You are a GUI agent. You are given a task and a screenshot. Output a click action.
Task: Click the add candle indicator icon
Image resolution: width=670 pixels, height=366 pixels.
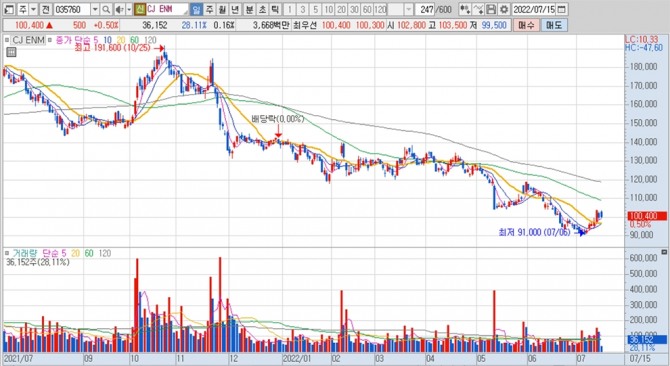pyautogui.click(x=465, y=9)
